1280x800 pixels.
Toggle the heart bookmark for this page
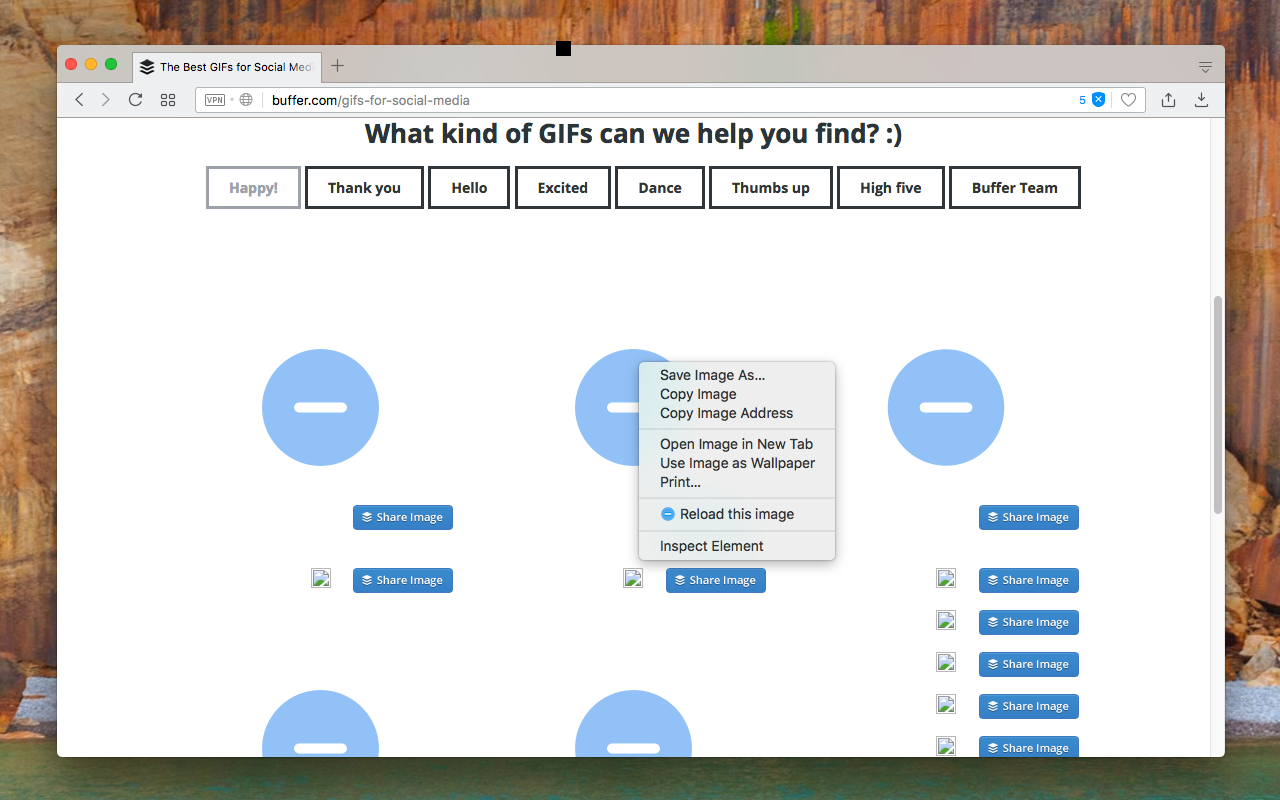click(x=1129, y=100)
